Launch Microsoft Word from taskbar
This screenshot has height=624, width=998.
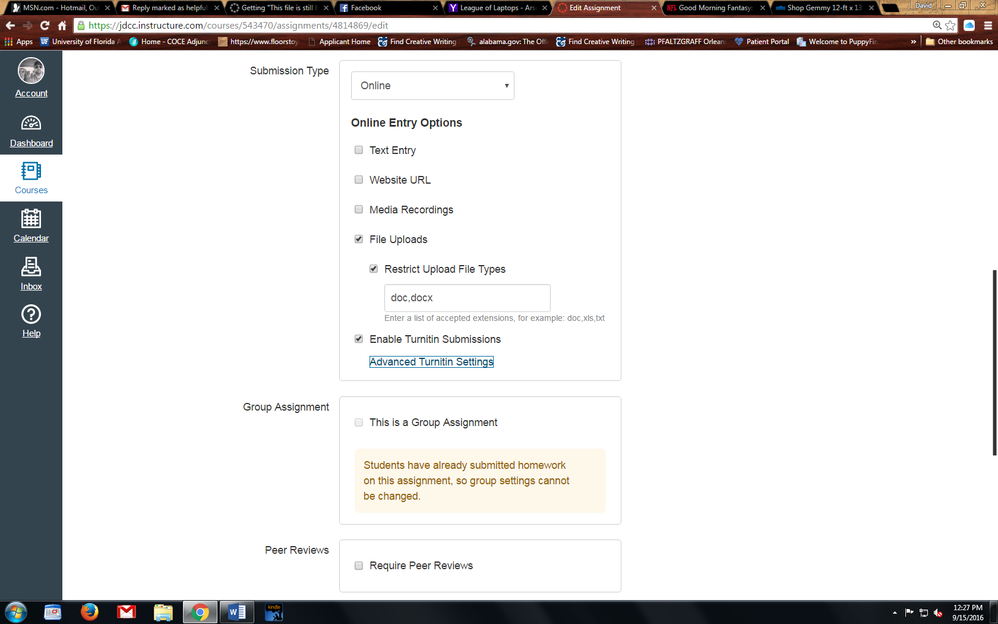click(x=237, y=612)
